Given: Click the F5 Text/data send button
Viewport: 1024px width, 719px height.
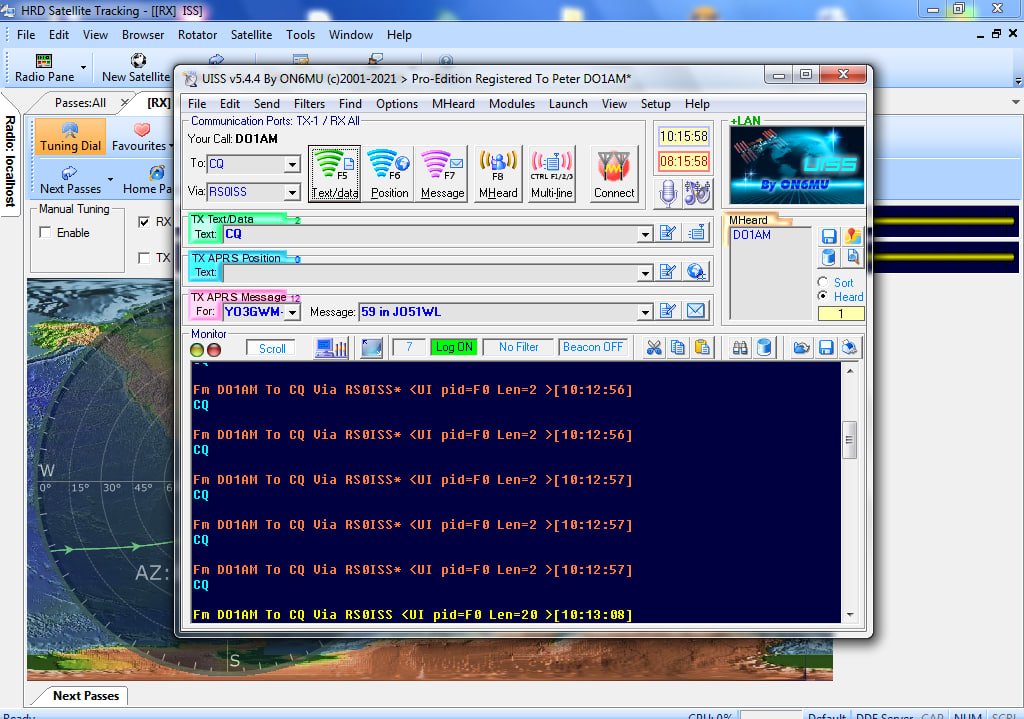Looking at the screenshot, I should point(334,174).
